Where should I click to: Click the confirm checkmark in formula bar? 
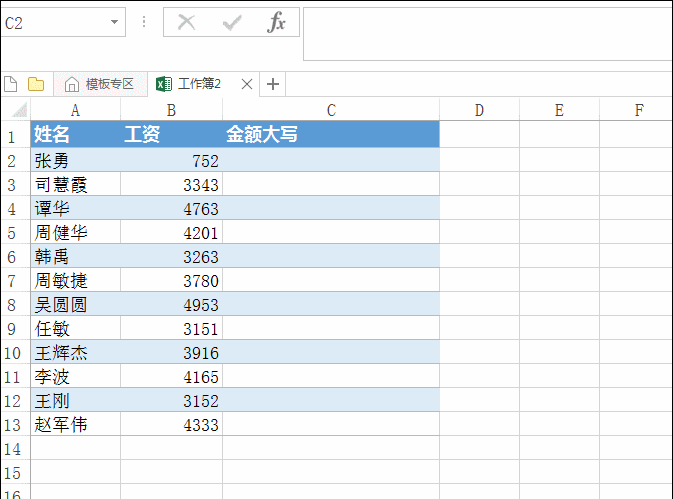tap(232, 22)
